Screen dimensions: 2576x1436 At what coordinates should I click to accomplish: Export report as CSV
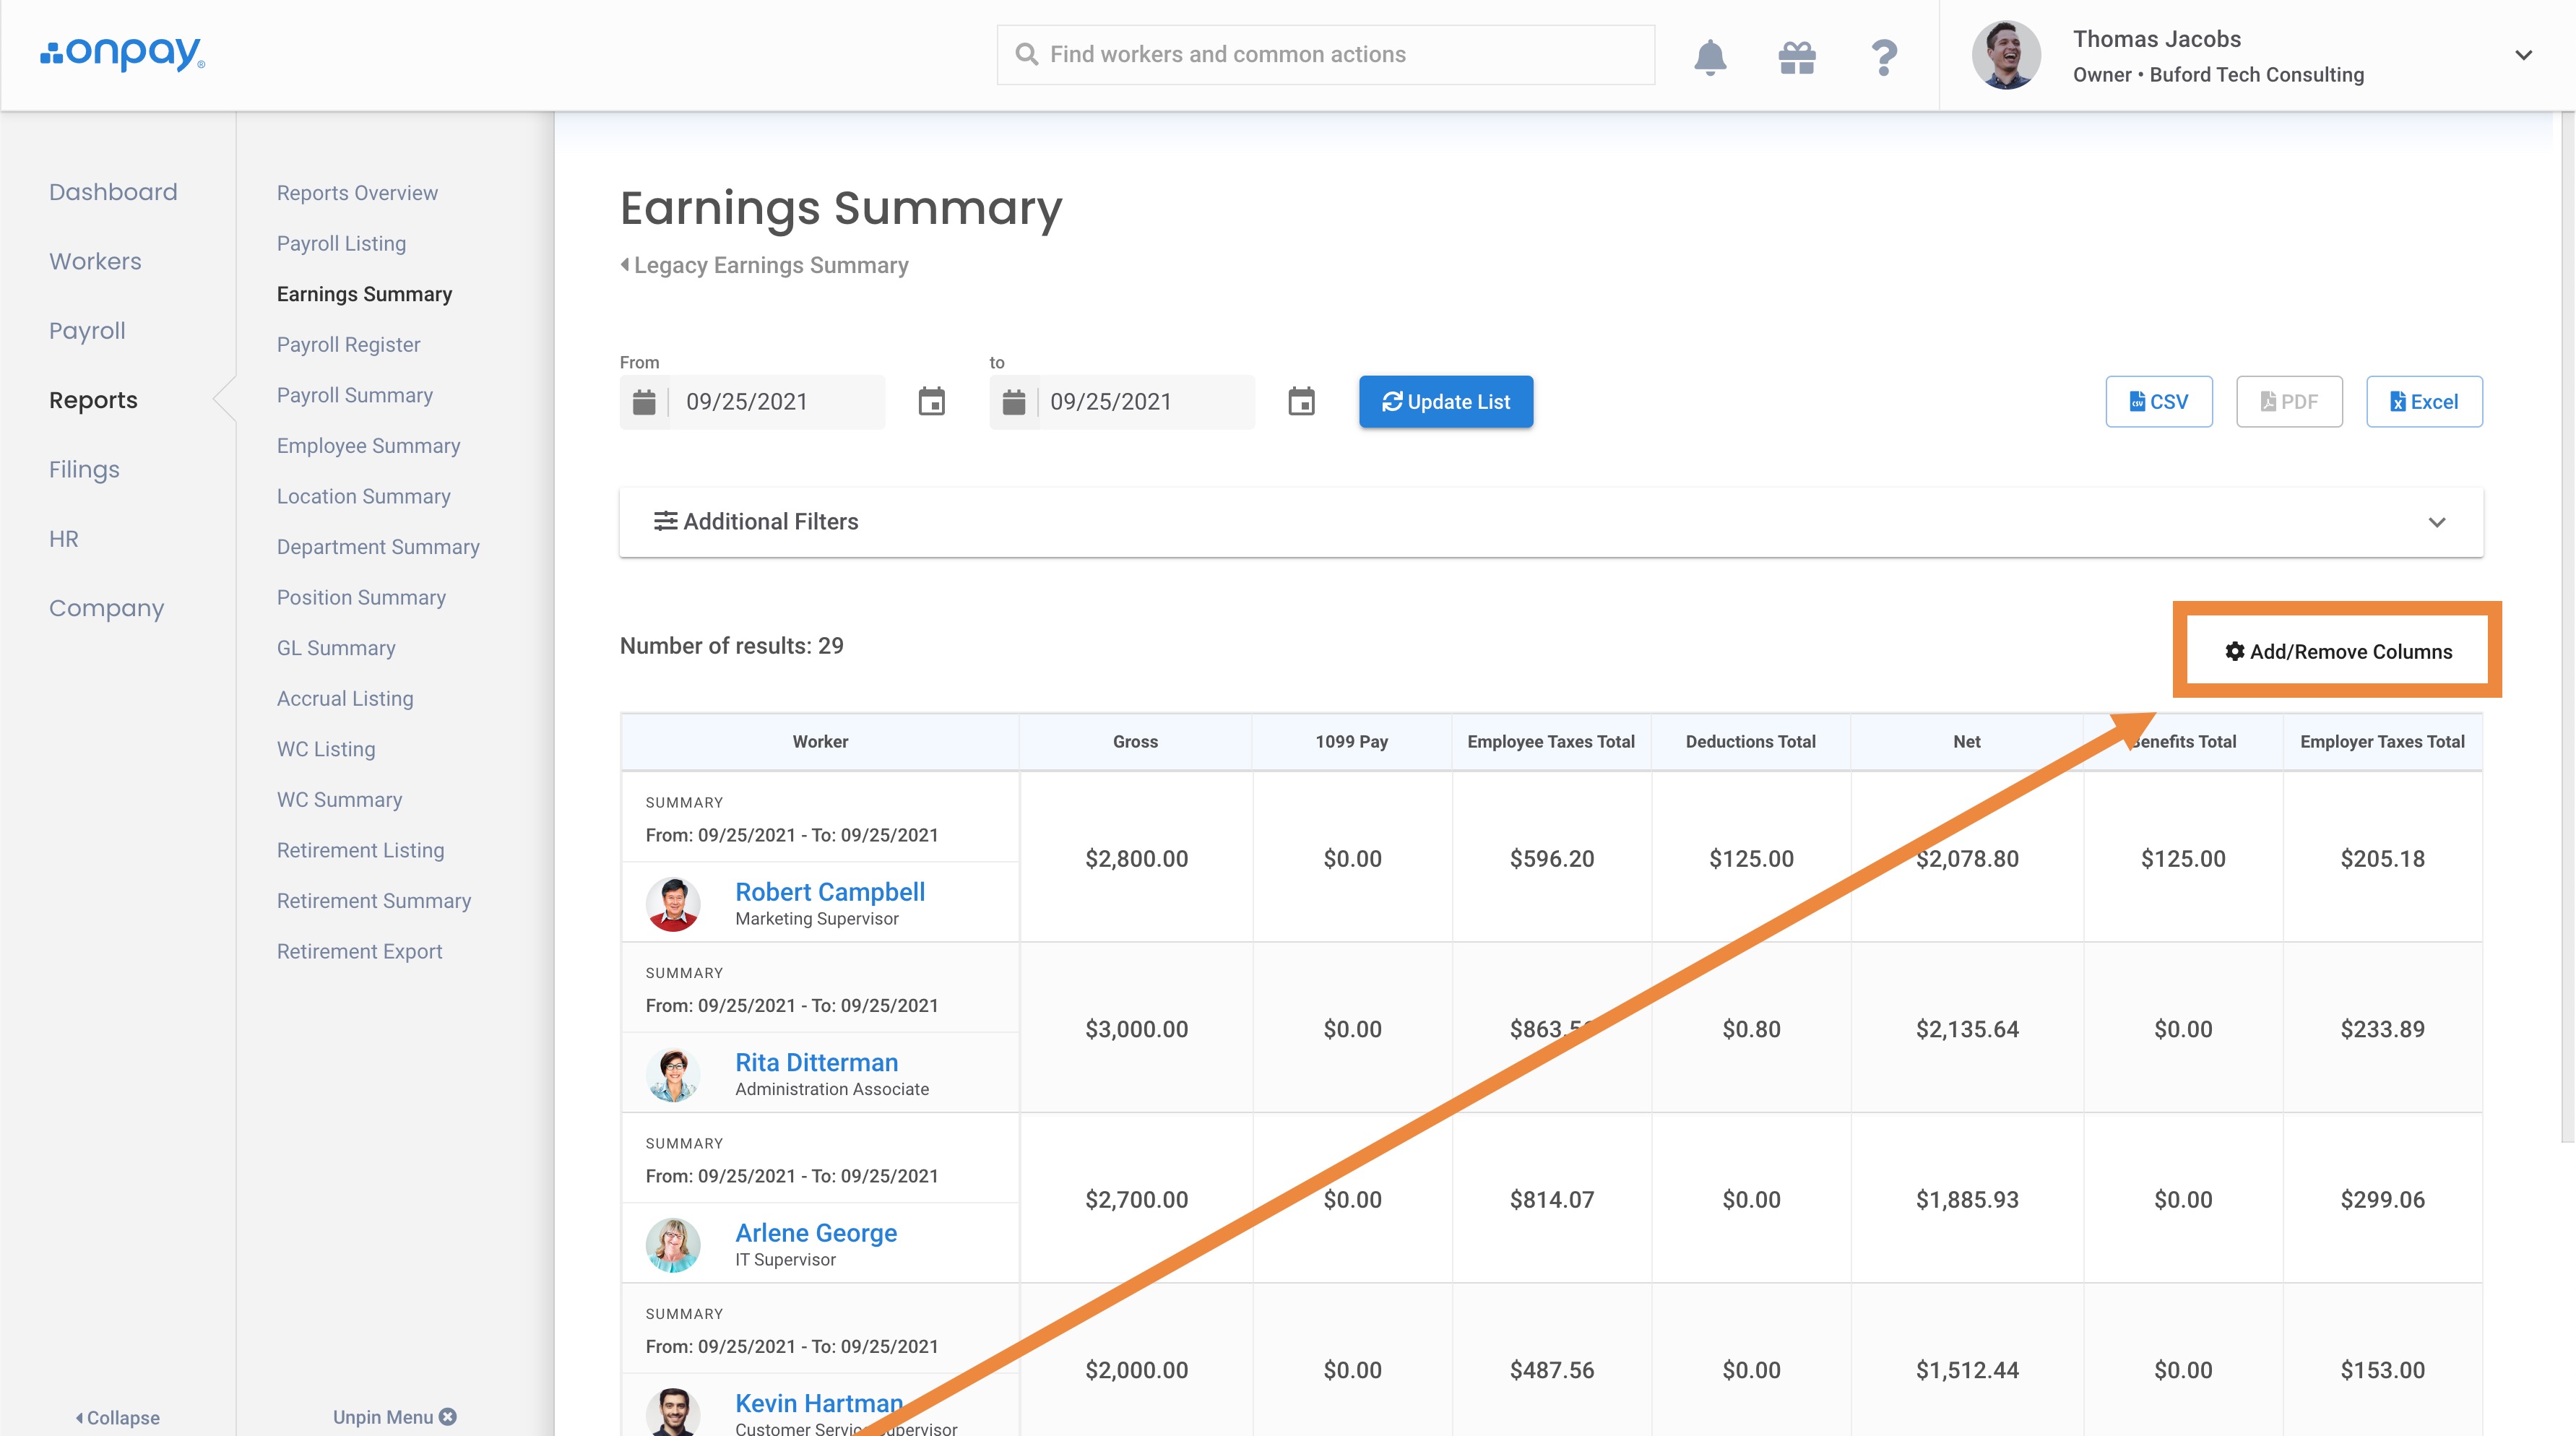2158,402
